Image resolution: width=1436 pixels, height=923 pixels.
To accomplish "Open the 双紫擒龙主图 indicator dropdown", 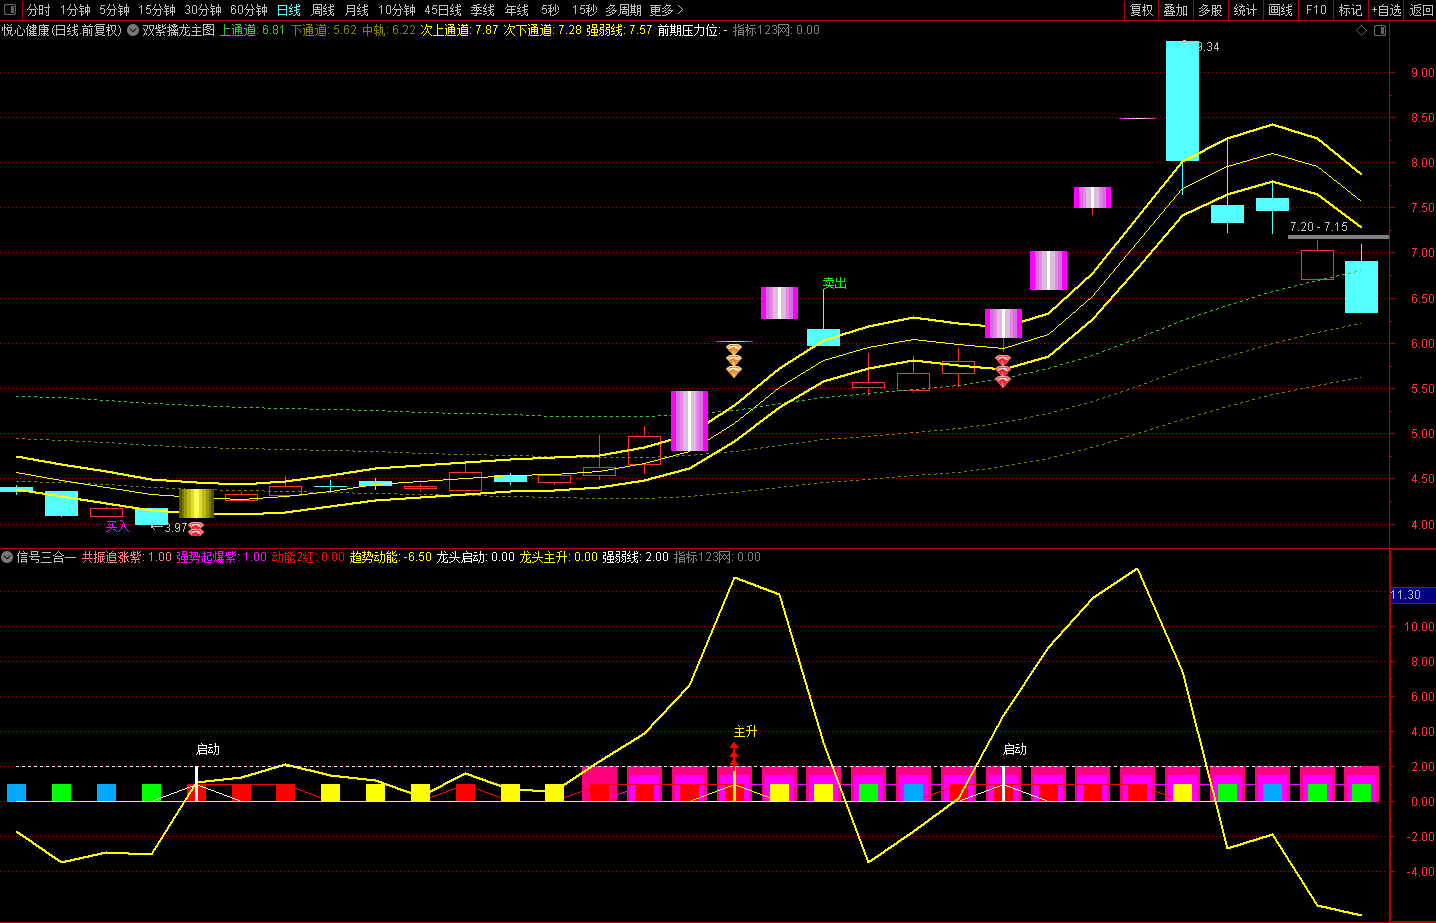I will pyautogui.click(x=133, y=30).
